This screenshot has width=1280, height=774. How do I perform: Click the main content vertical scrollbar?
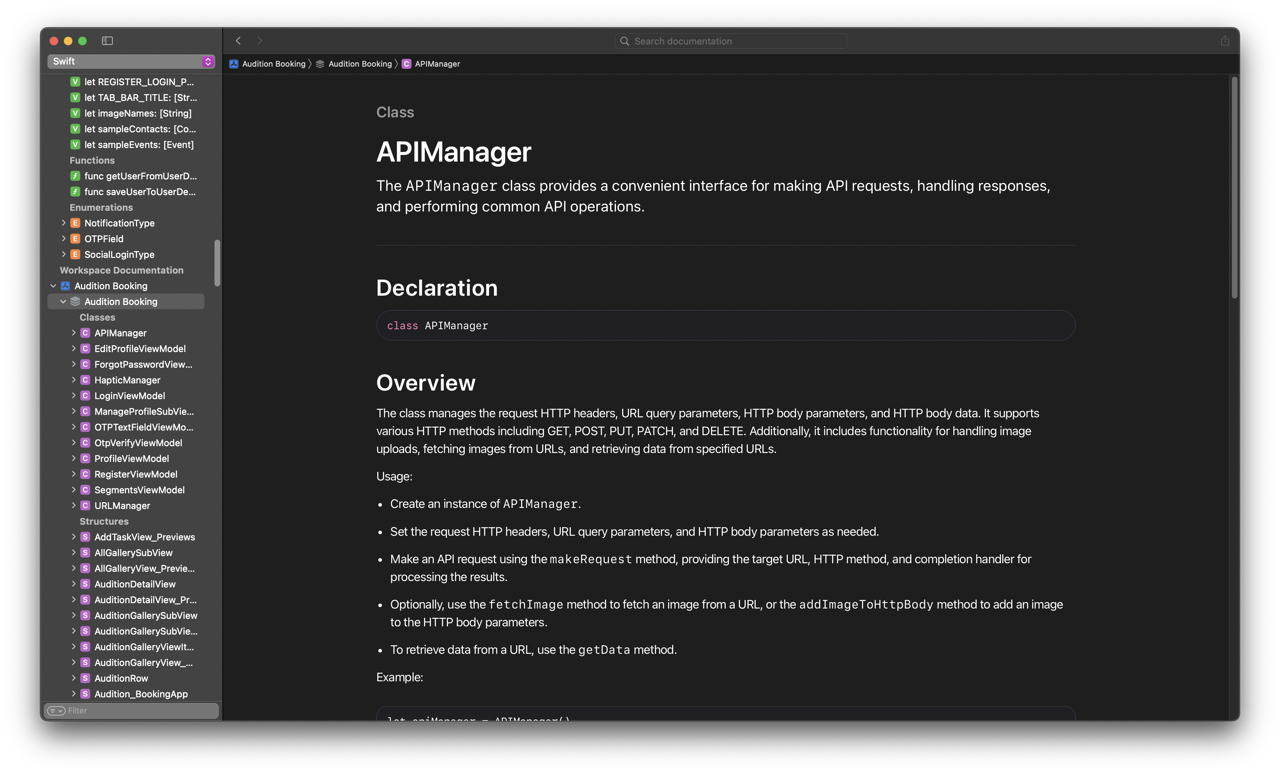1234,188
